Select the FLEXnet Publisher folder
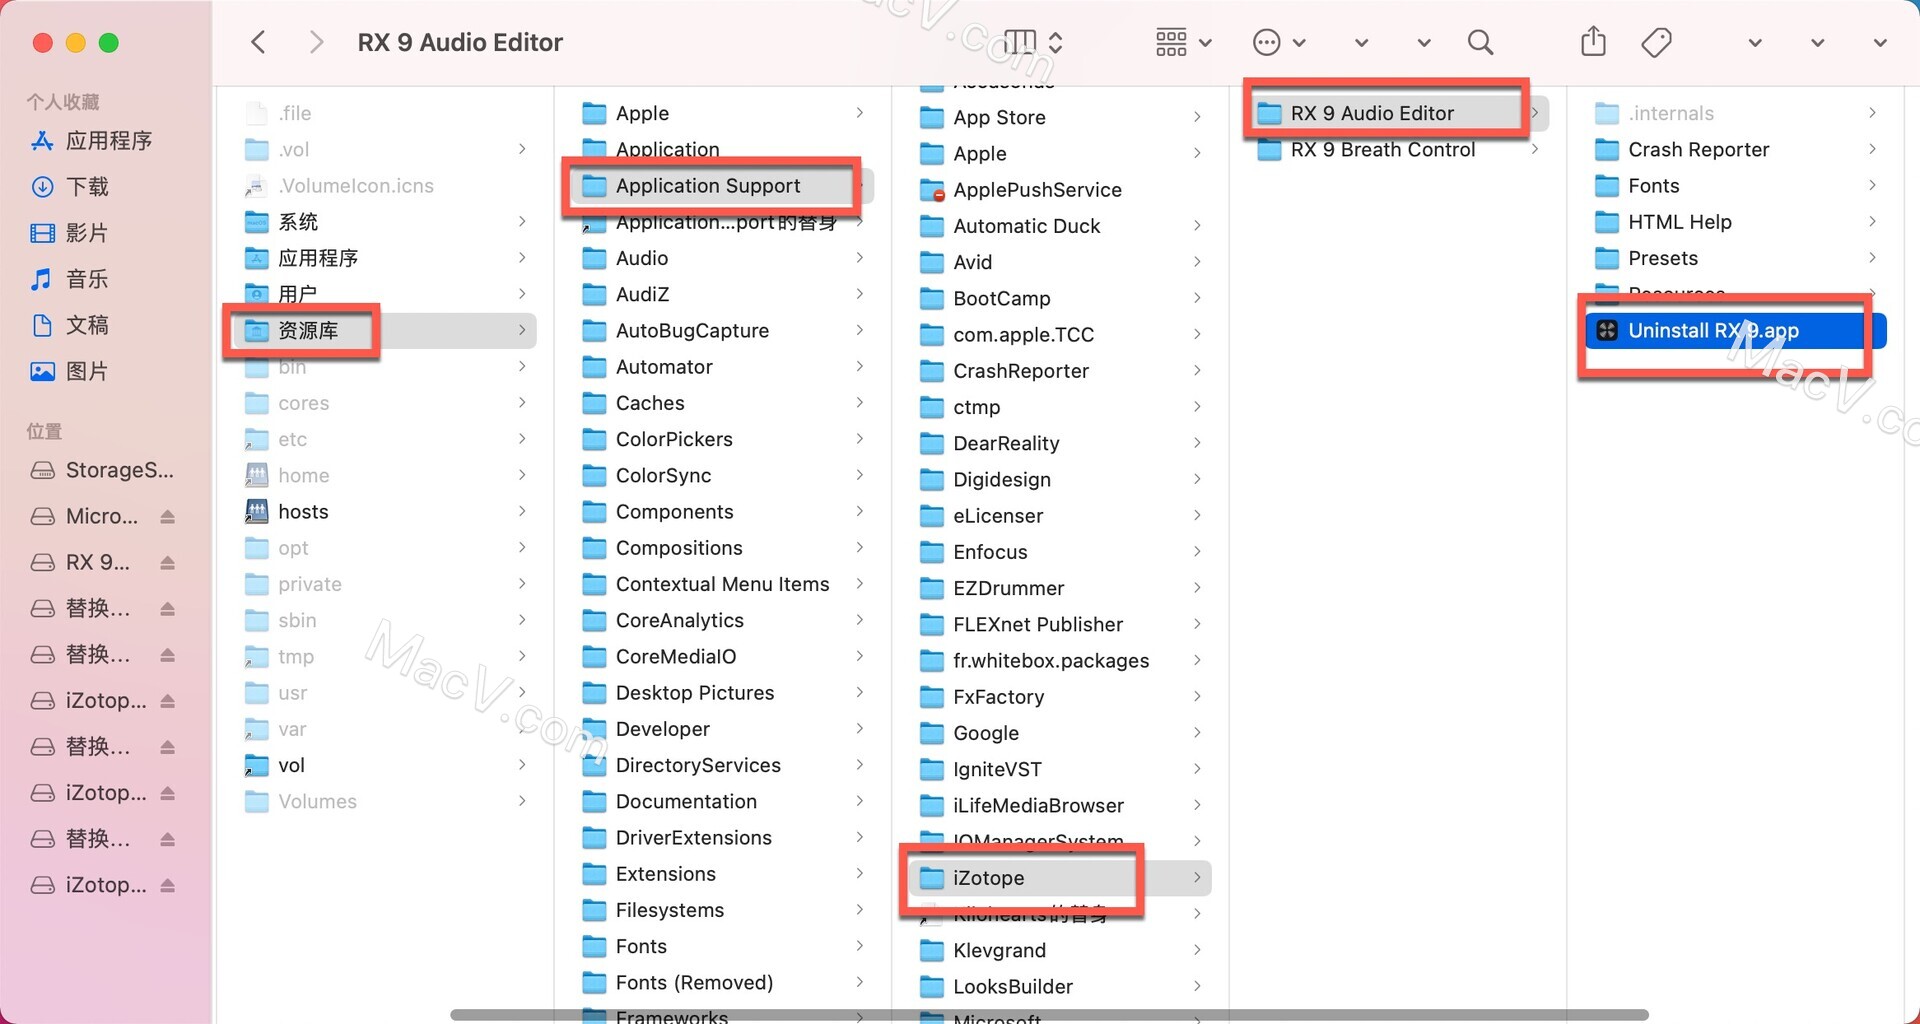Viewport: 1920px width, 1024px height. coord(1060,625)
